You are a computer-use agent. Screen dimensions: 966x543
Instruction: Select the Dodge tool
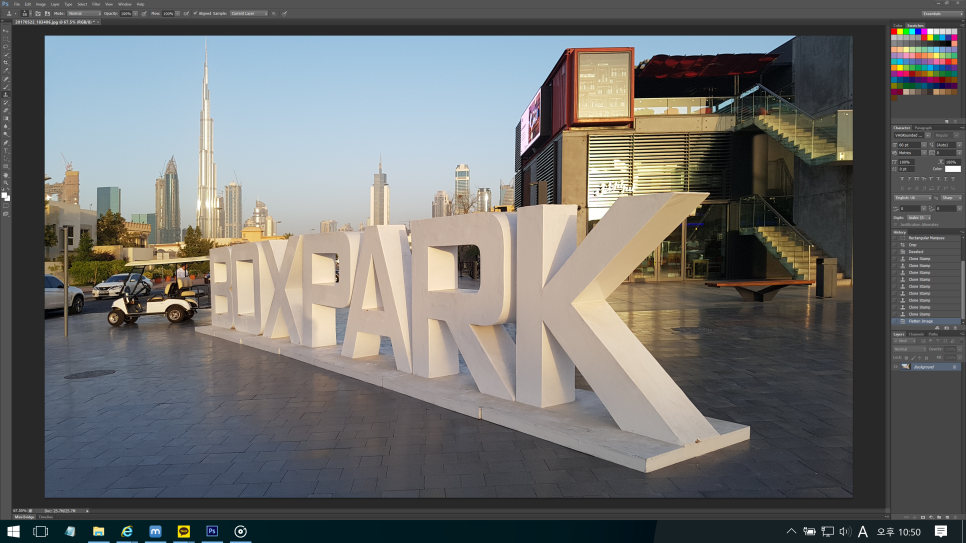coord(6,134)
